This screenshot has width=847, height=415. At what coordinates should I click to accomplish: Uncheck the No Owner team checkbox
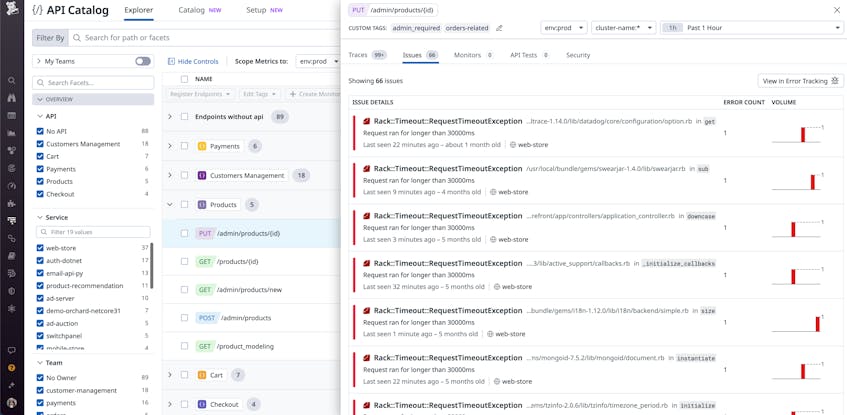click(39, 378)
